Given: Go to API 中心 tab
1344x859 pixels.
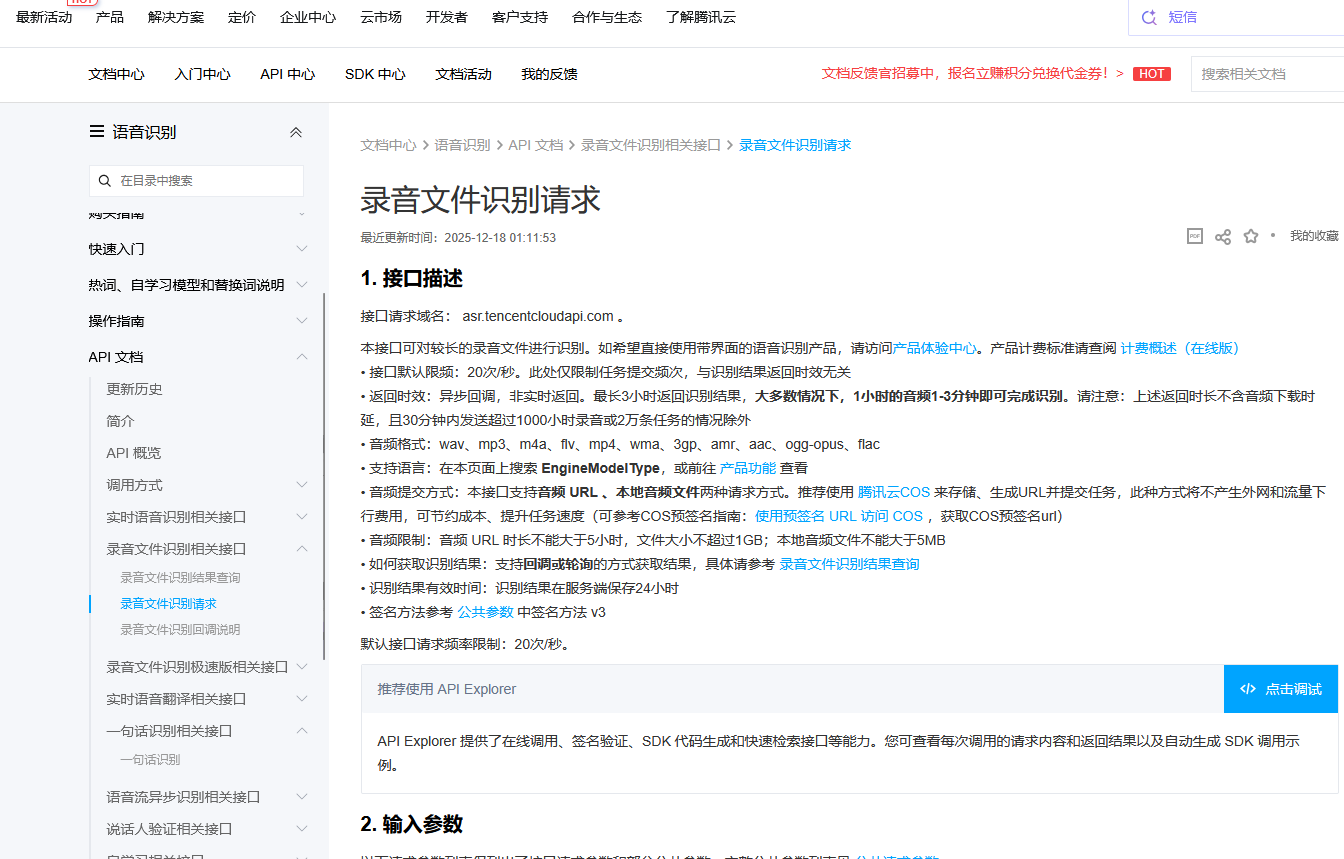Looking at the screenshot, I should (x=288, y=74).
